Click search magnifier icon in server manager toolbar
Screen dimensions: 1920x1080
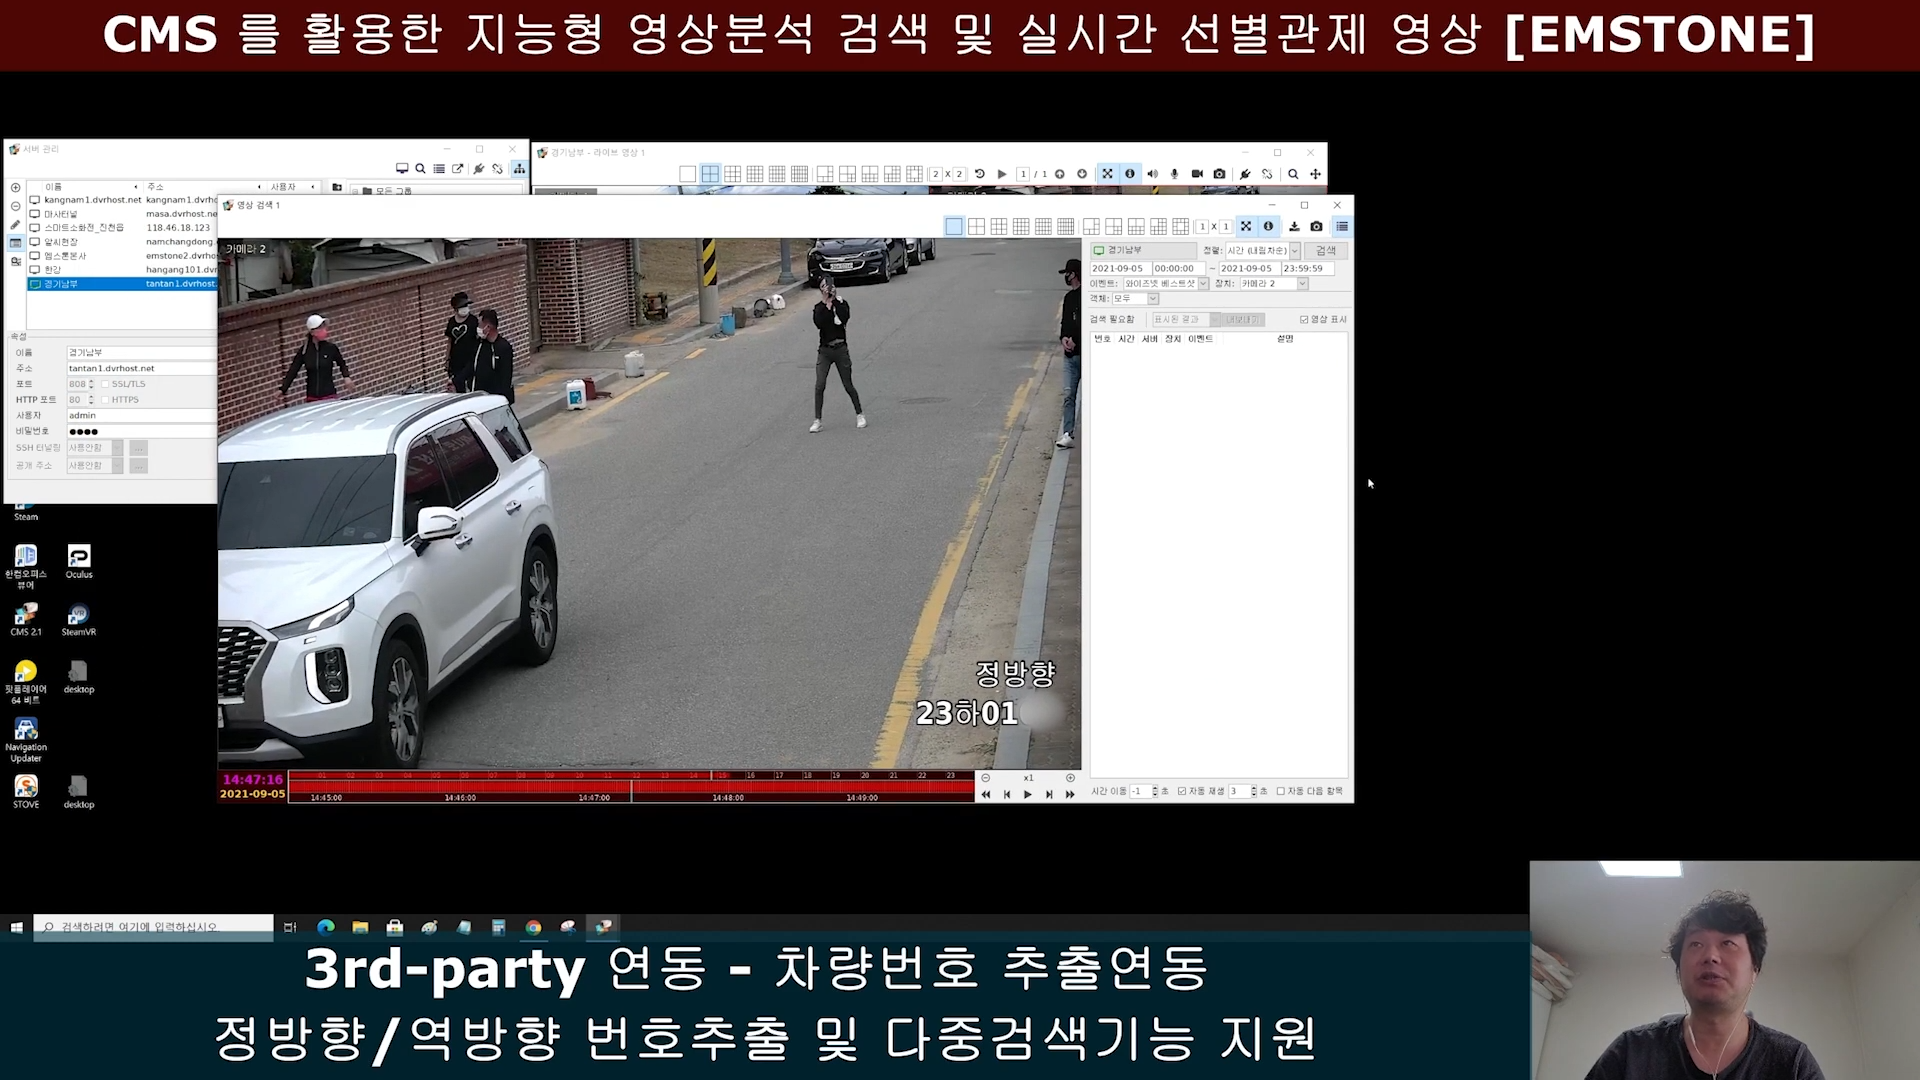point(420,169)
